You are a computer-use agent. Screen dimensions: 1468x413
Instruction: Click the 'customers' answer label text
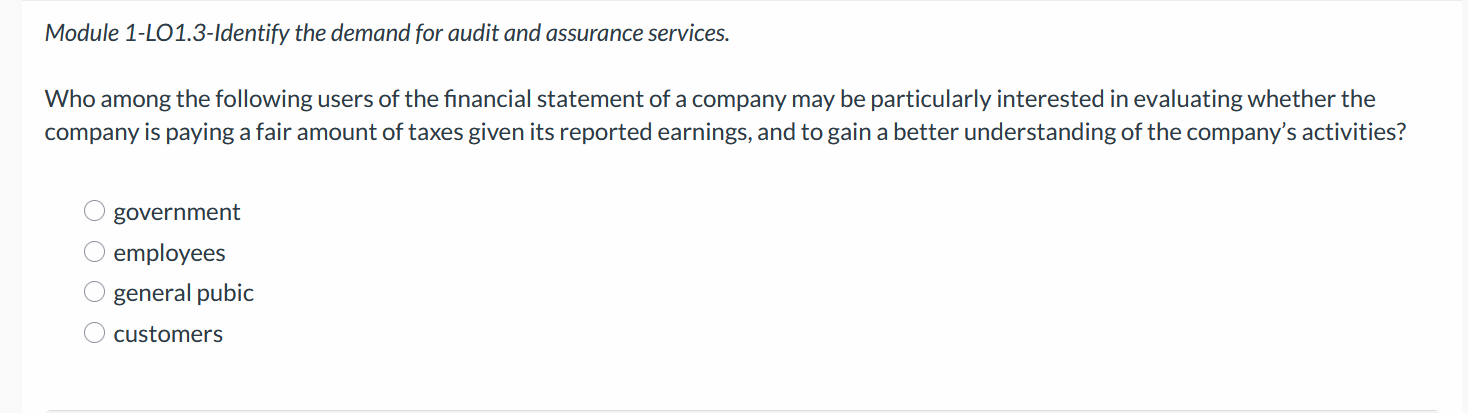tap(168, 334)
